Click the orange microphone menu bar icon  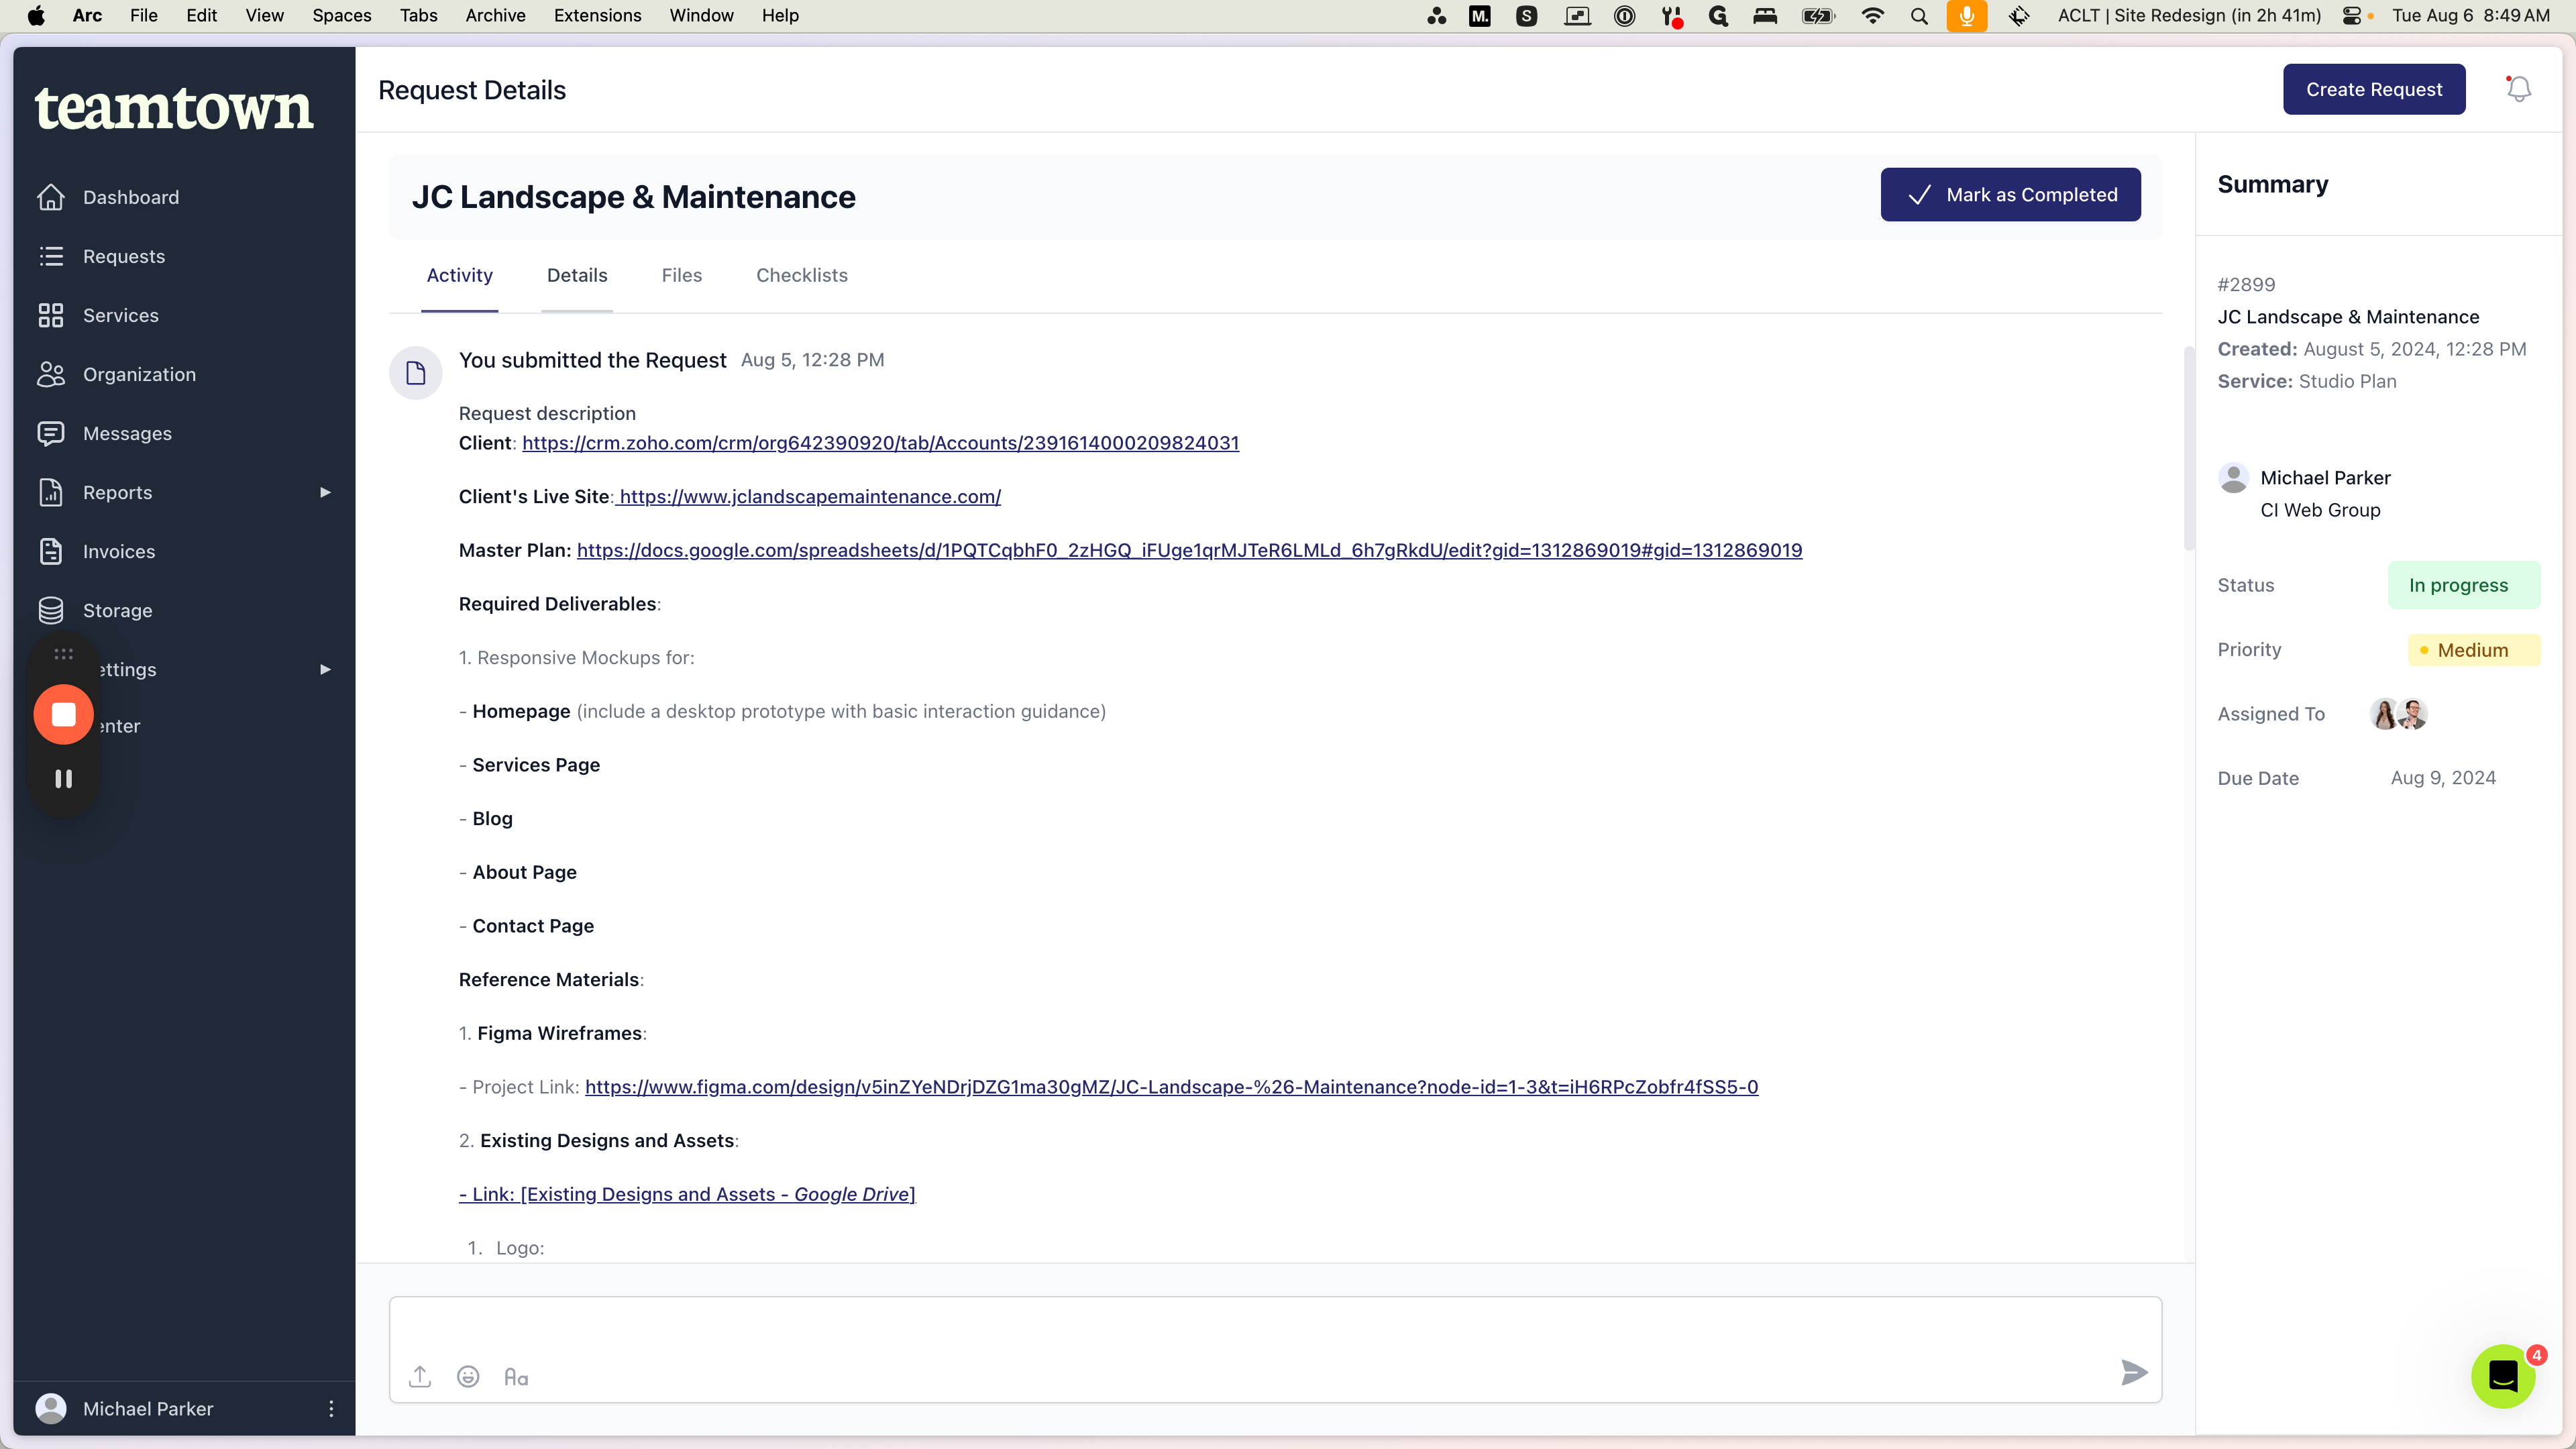(1966, 15)
